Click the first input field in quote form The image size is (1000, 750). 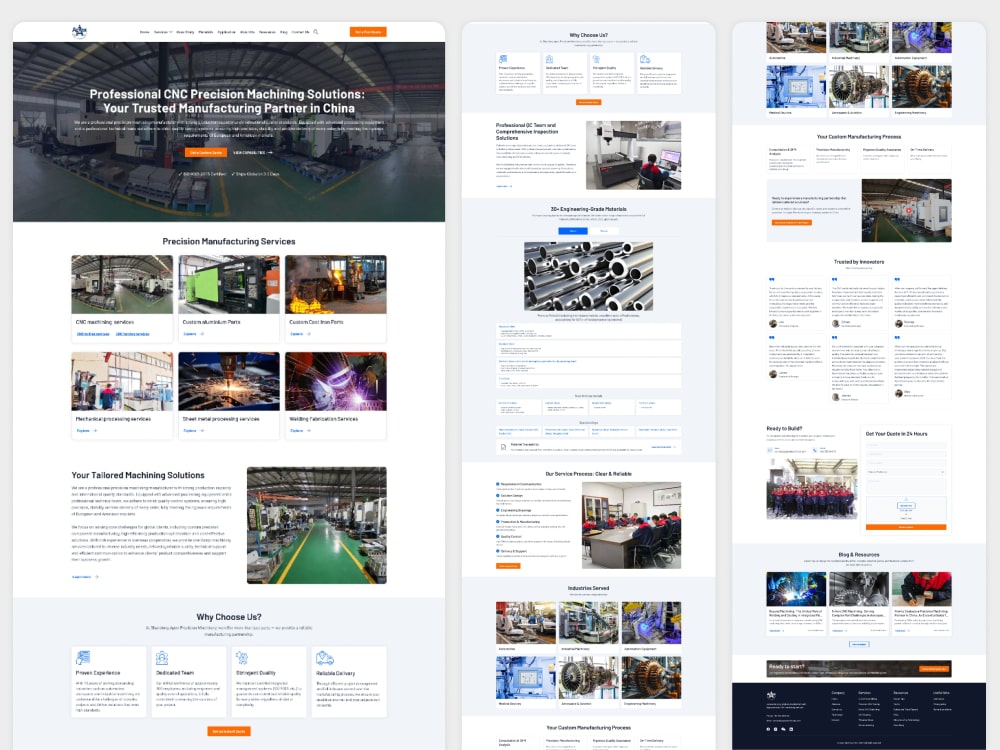[906, 445]
